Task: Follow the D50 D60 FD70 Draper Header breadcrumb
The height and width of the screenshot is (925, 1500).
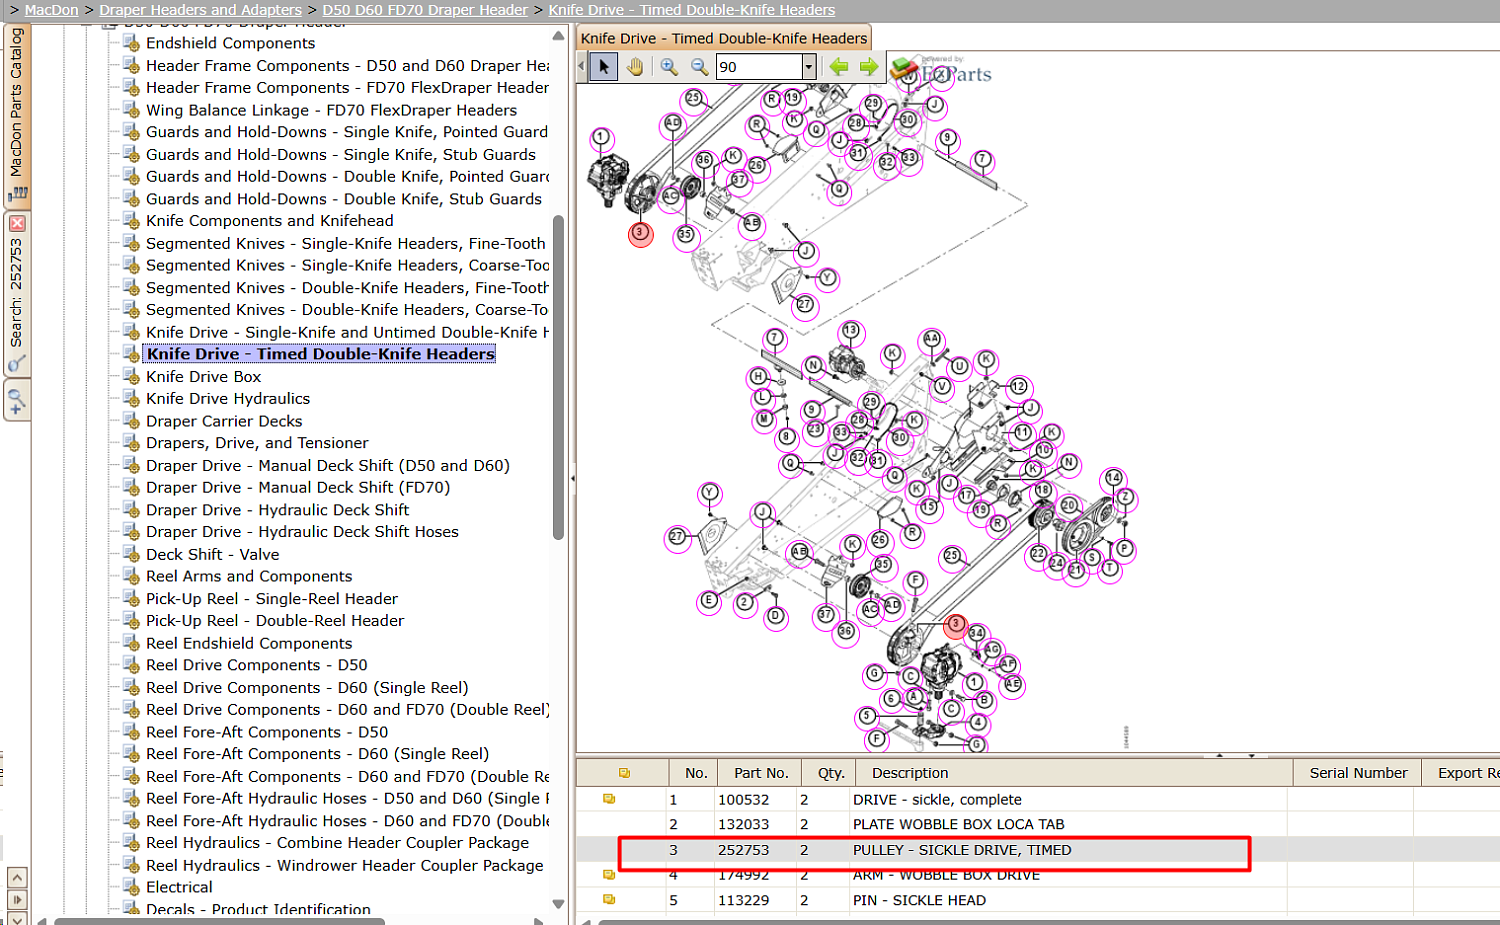Action: [425, 10]
